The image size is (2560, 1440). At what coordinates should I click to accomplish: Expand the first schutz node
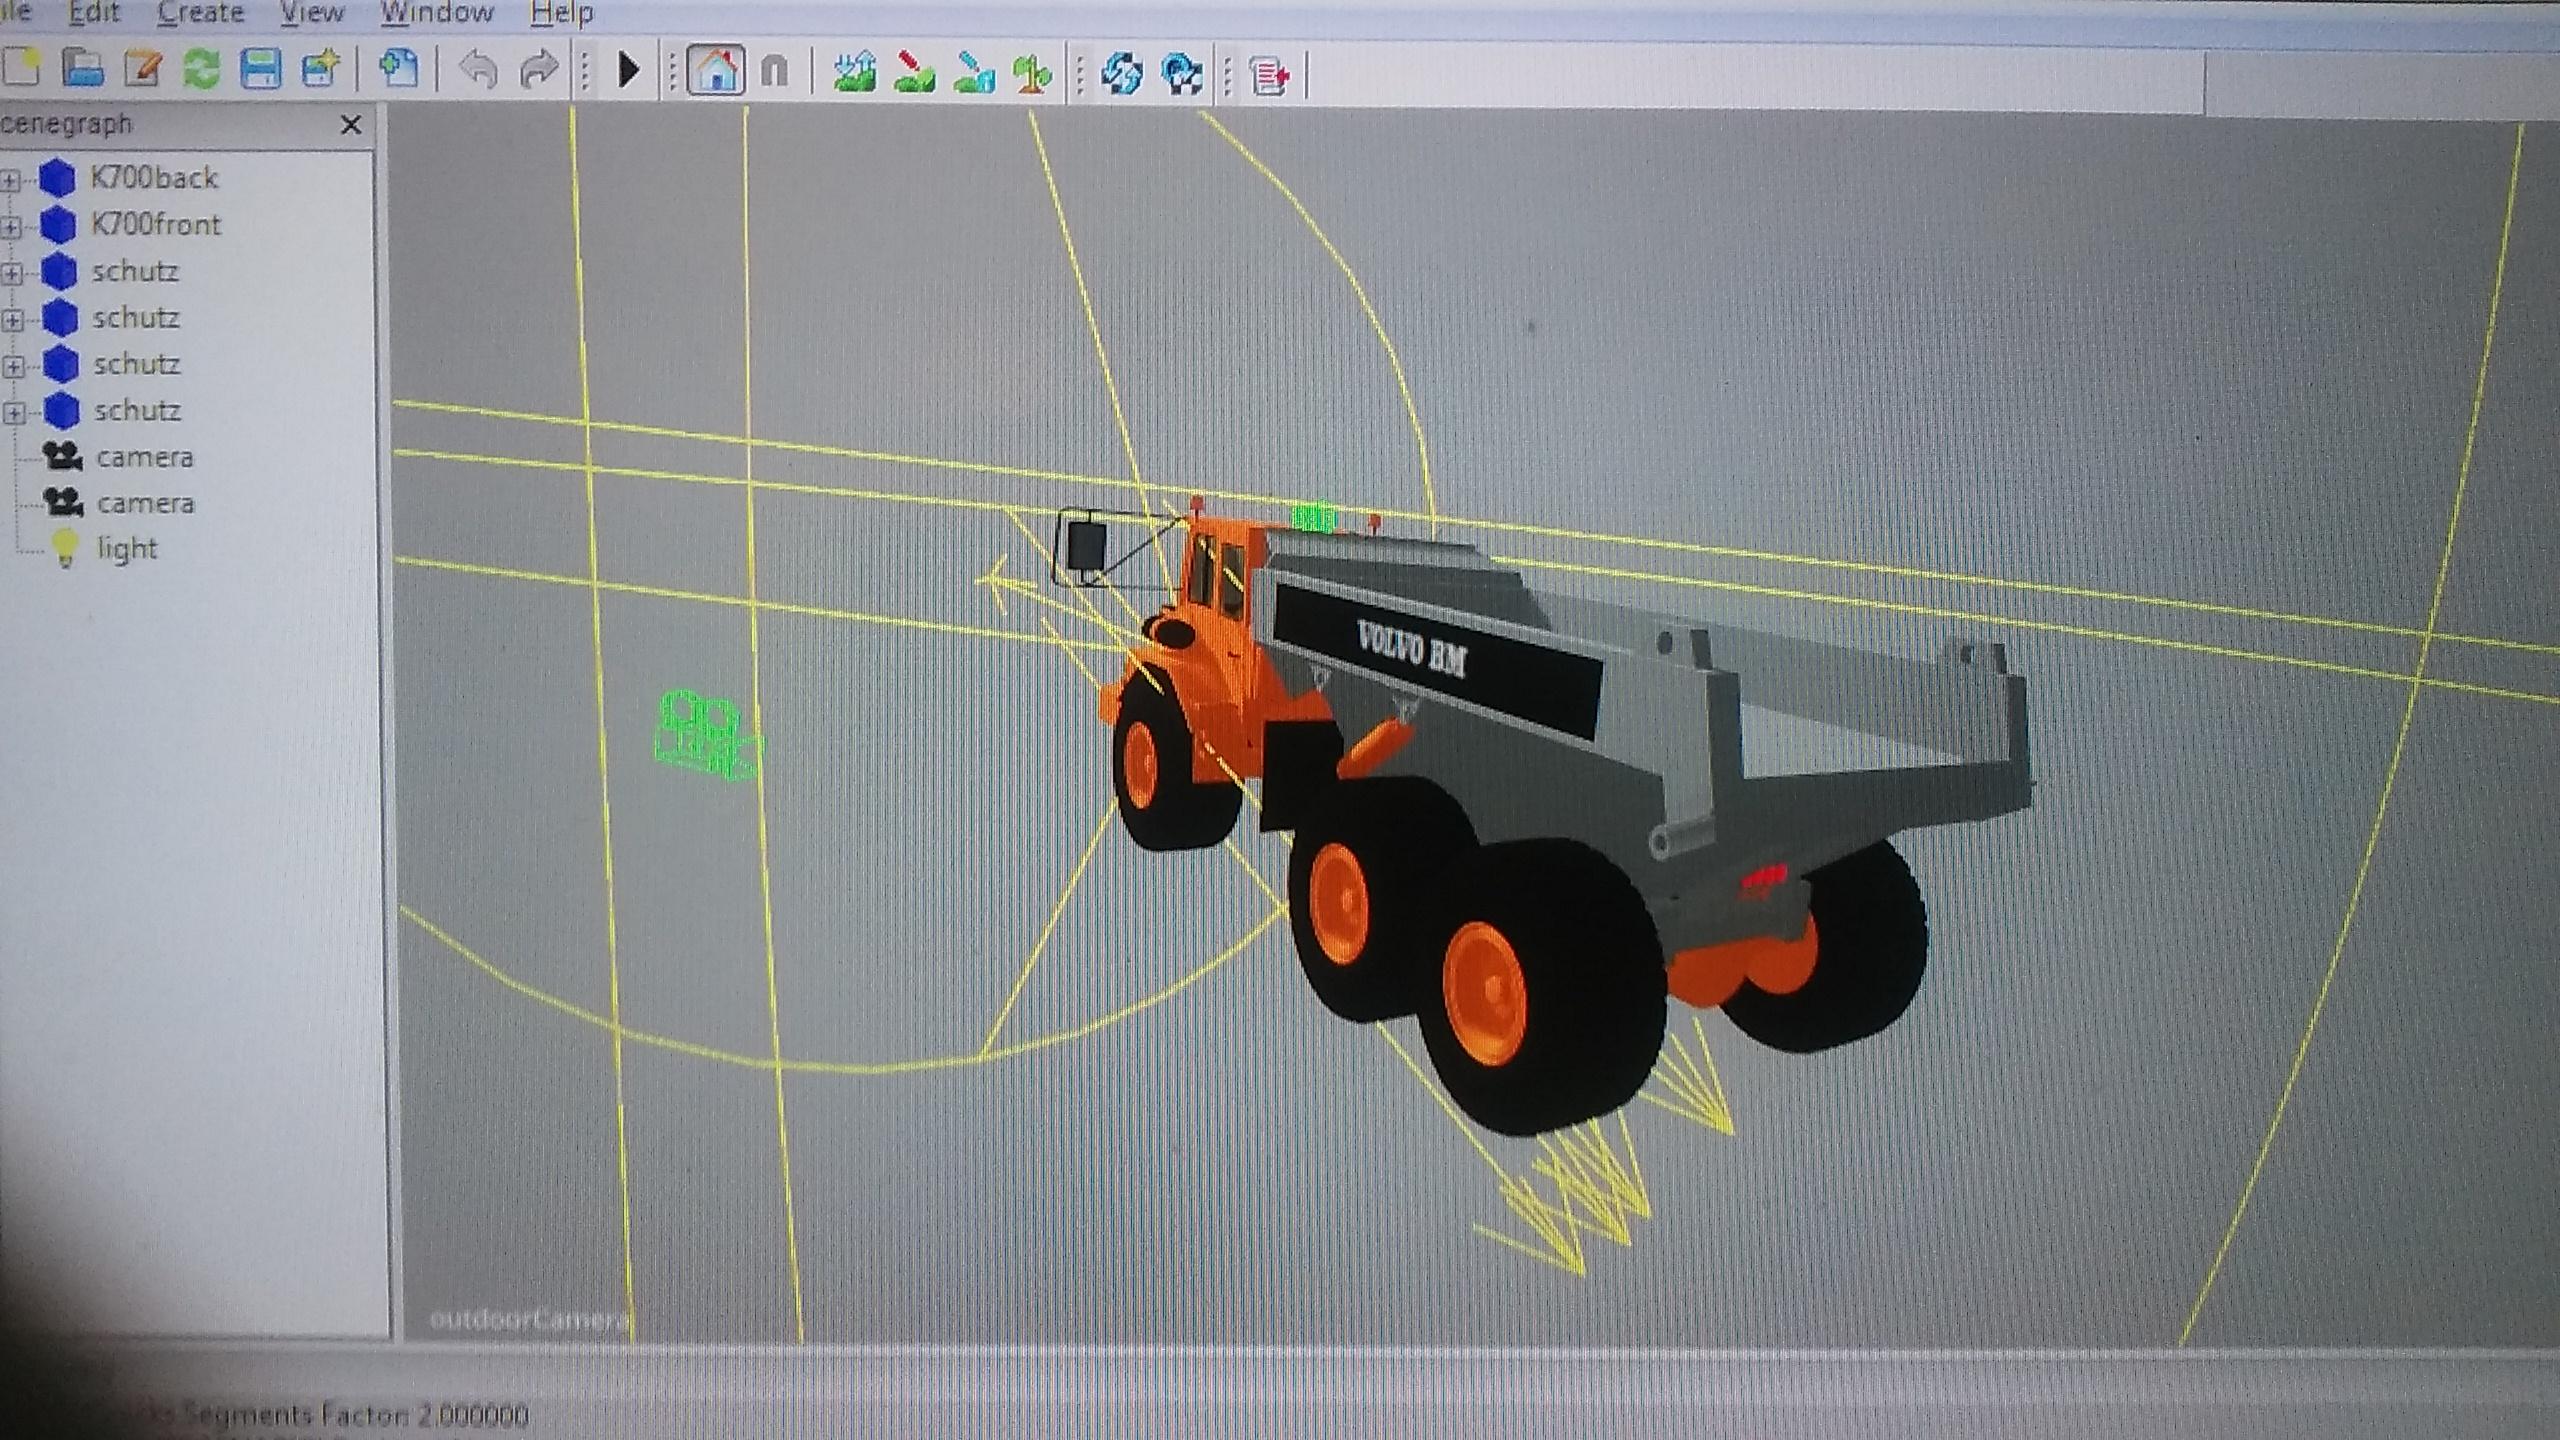tap(12, 273)
